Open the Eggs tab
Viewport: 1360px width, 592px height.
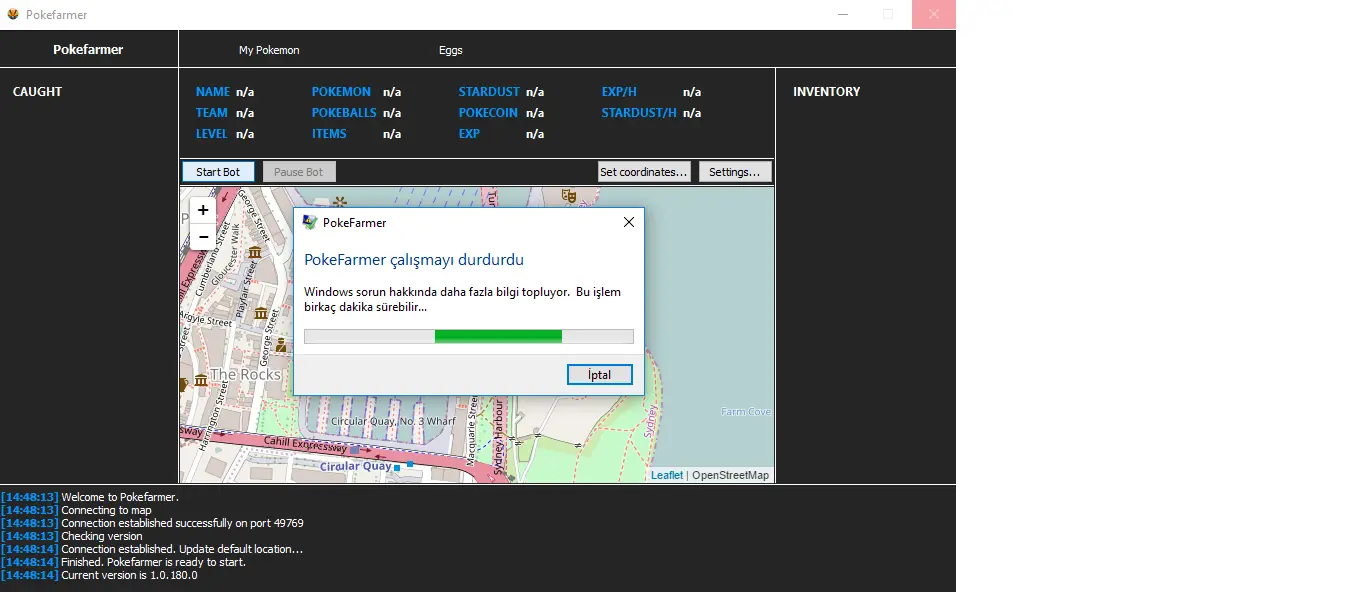451,50
